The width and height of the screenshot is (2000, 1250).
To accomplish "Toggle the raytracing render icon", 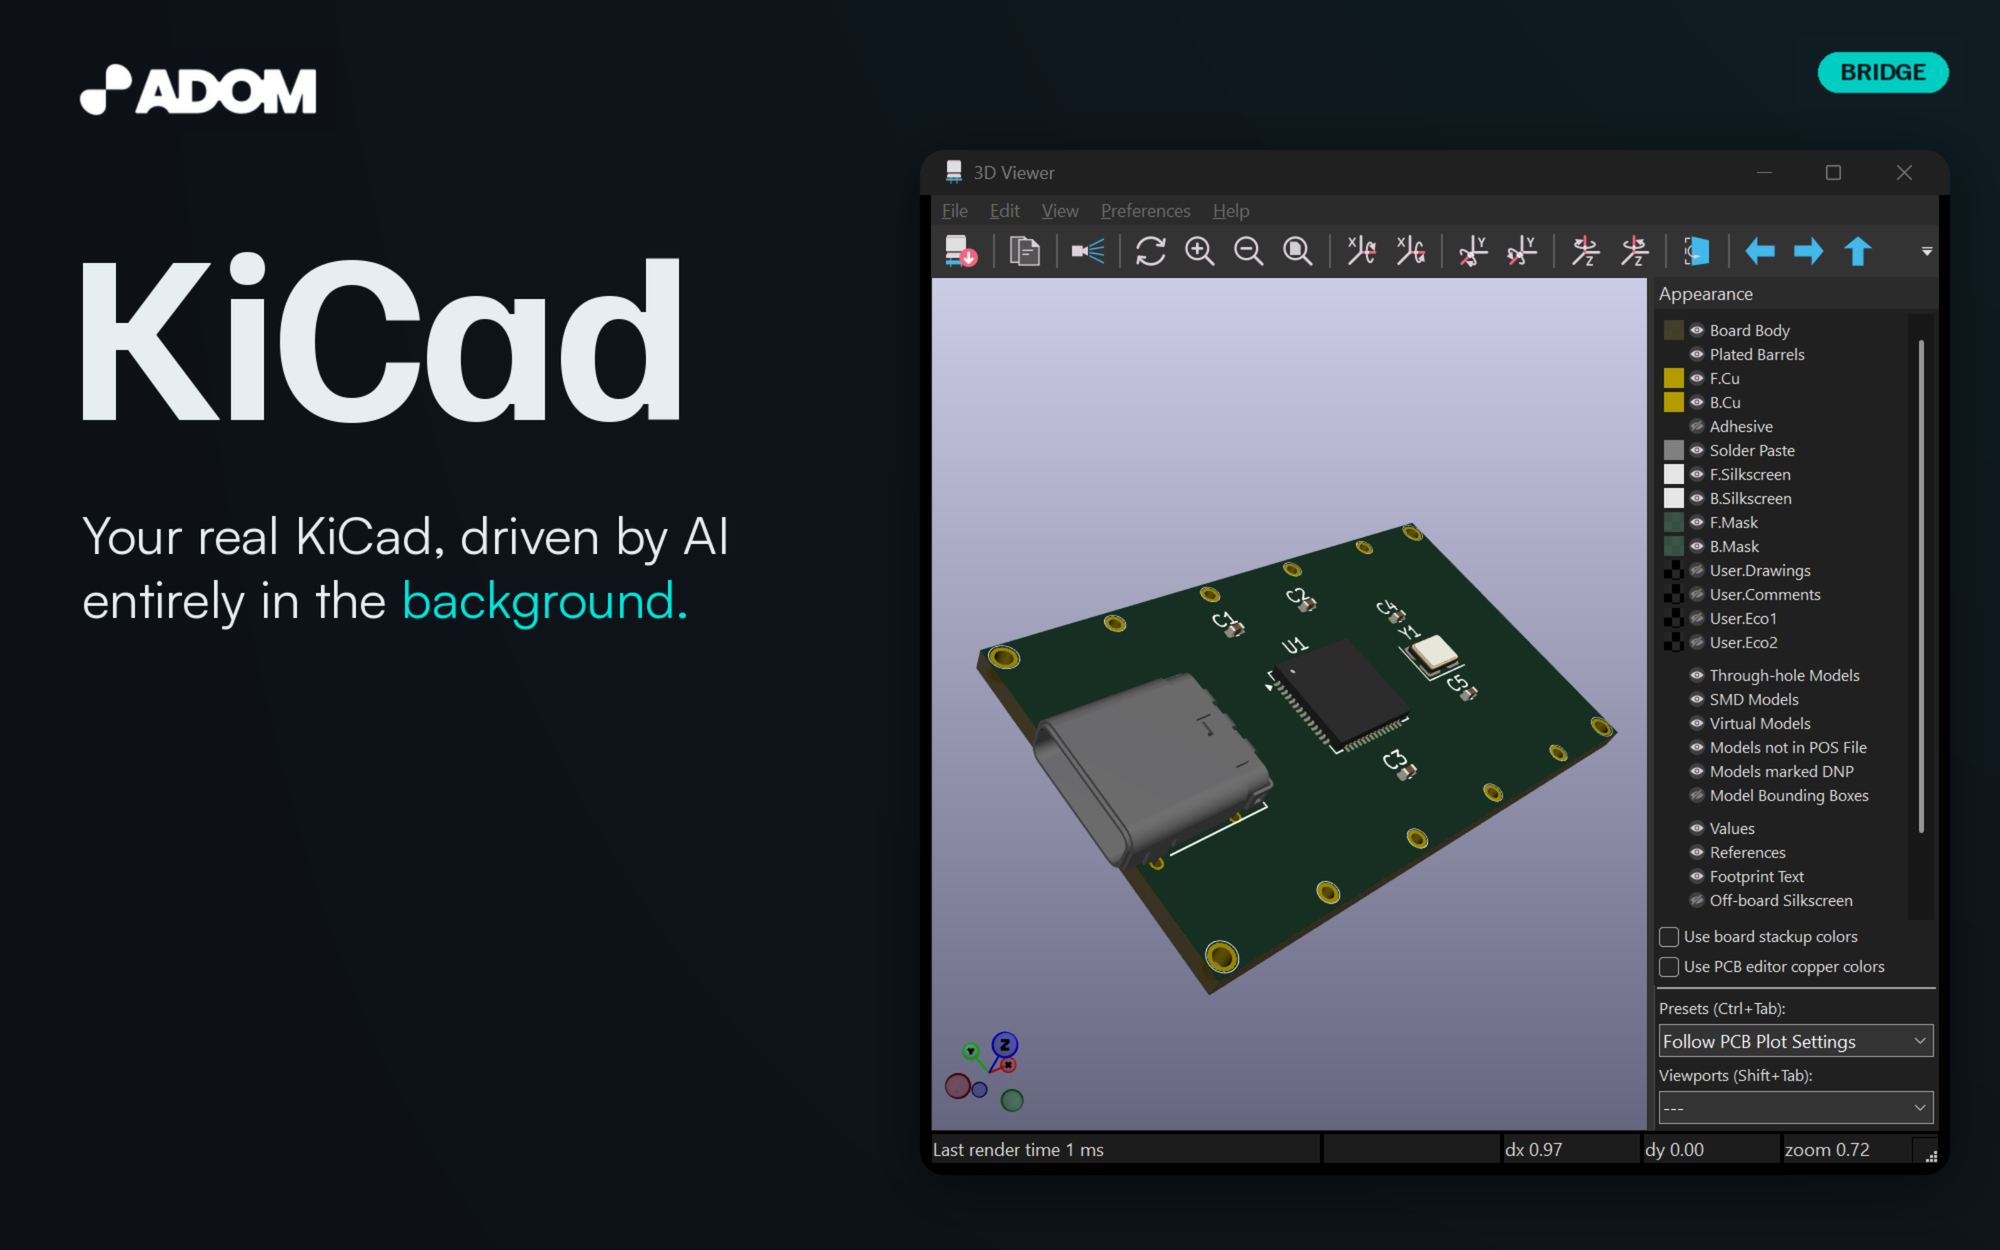I will [1088, 251].
